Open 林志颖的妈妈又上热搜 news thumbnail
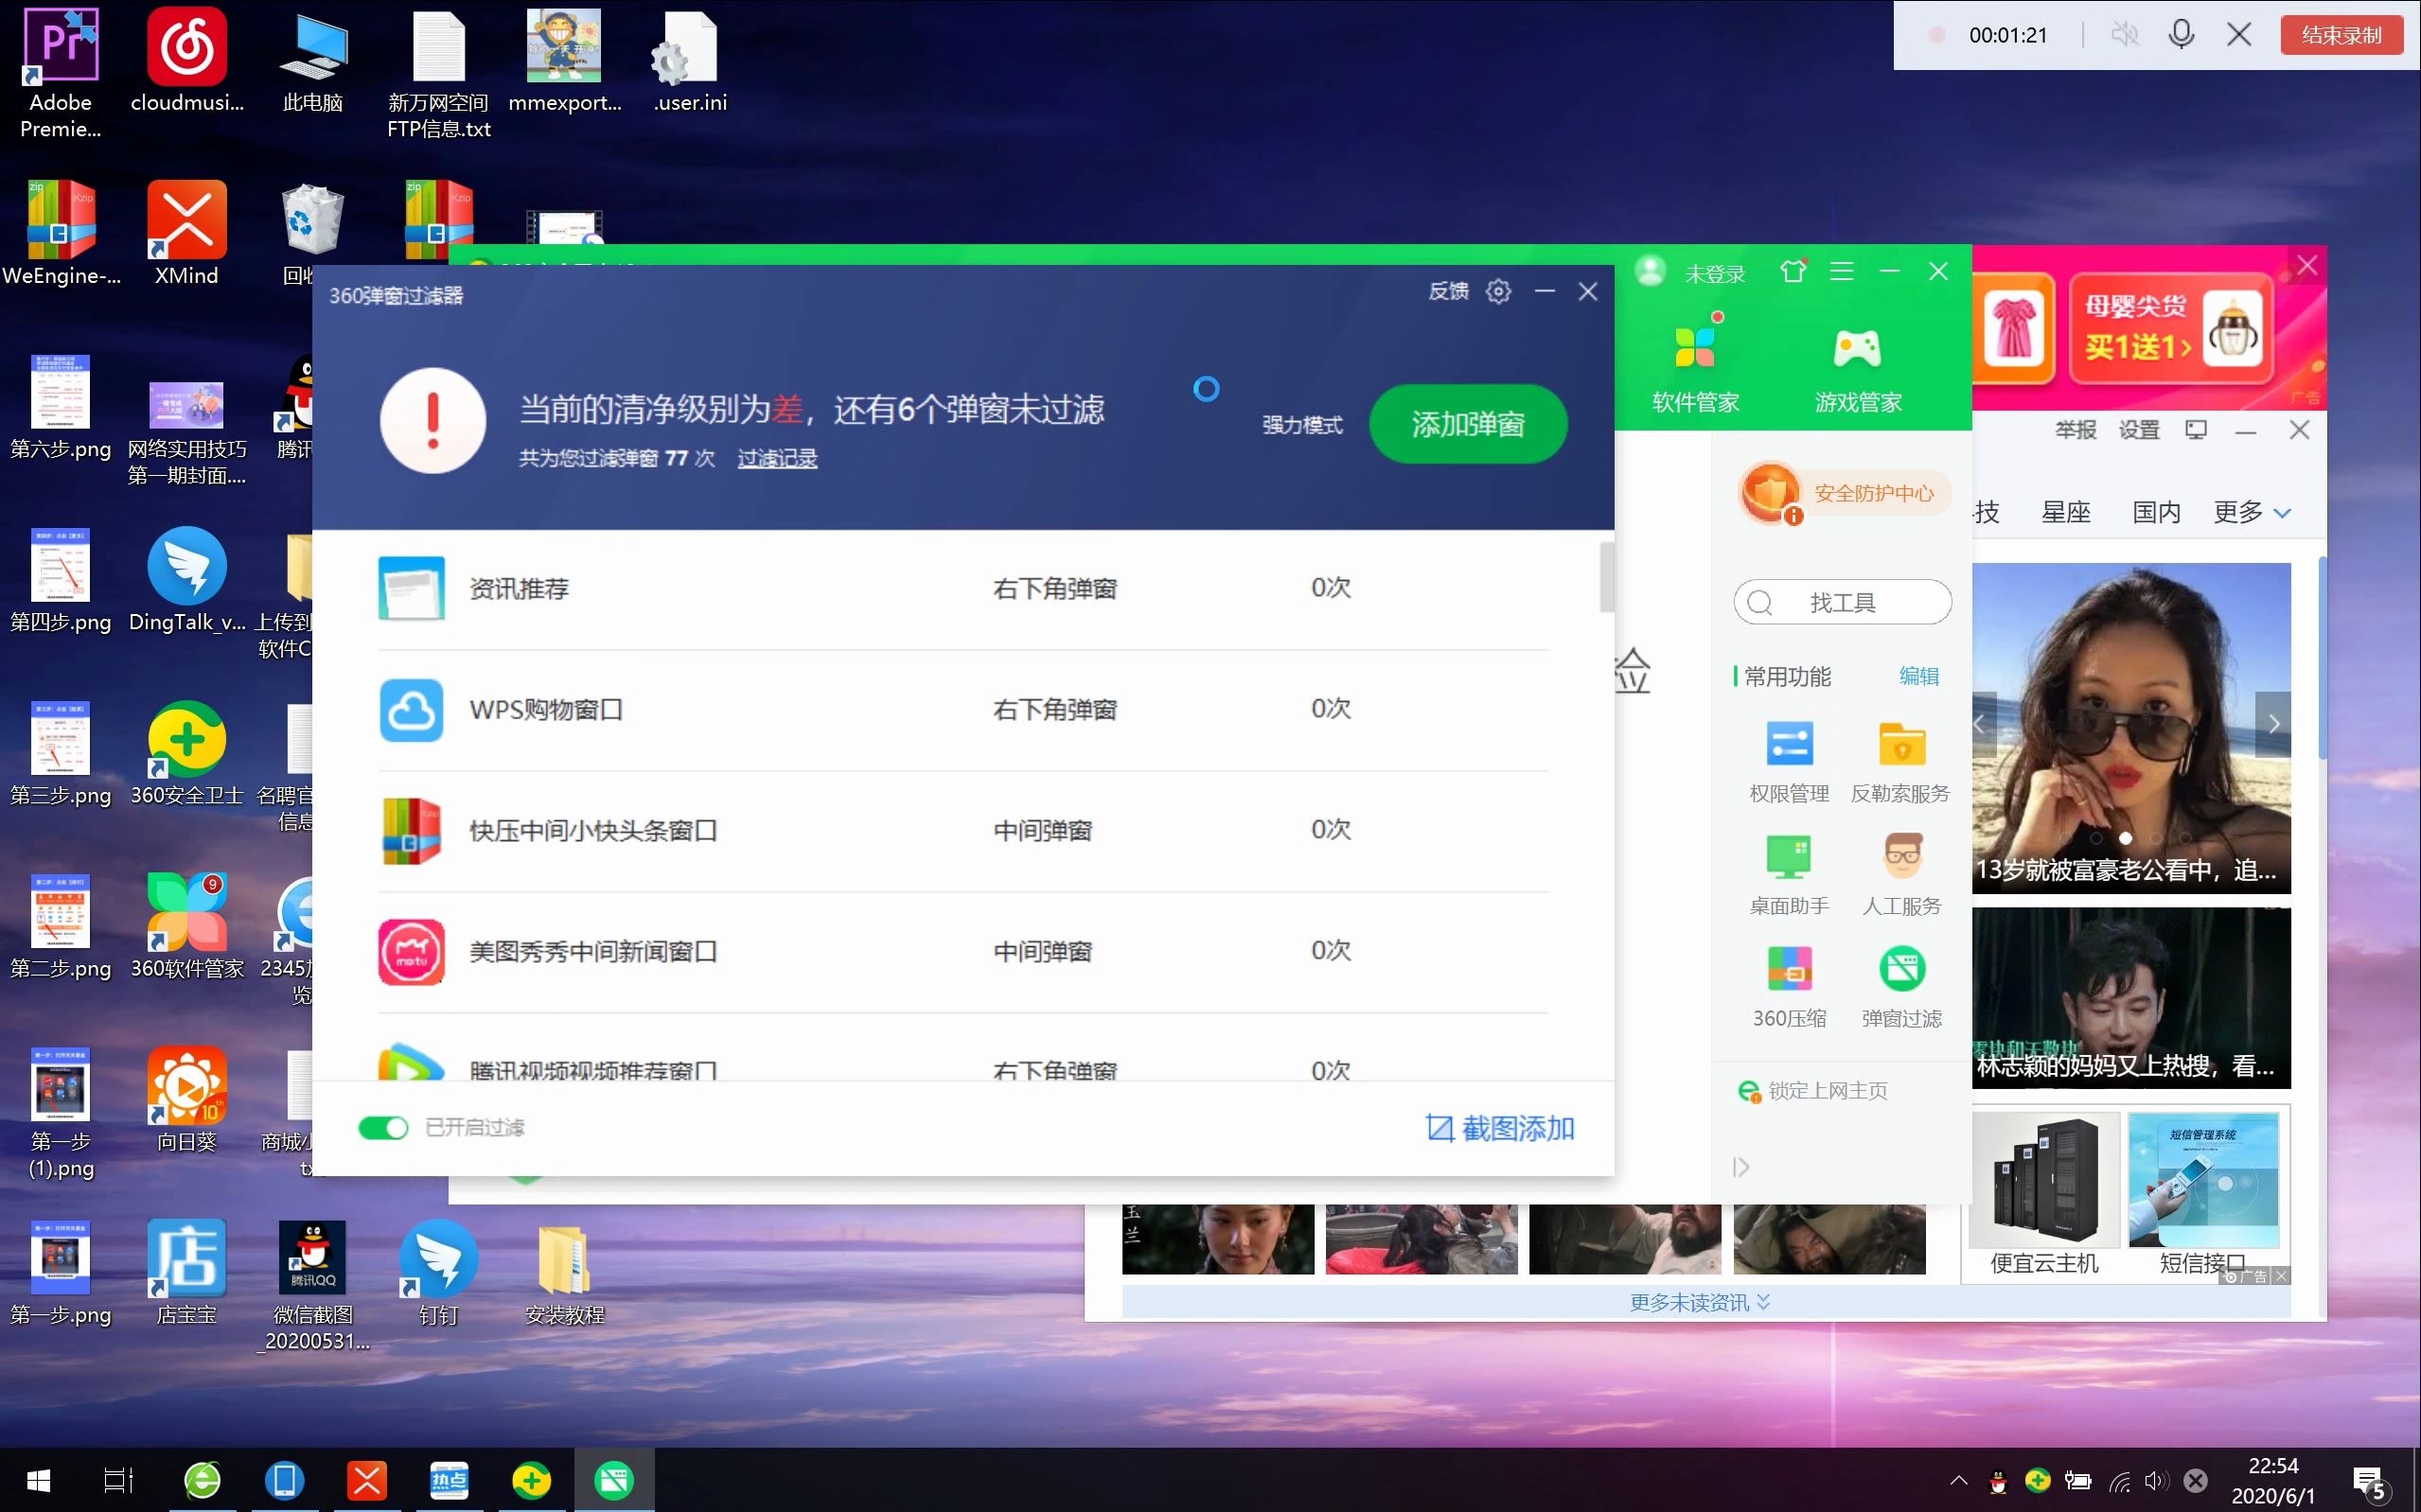This screenshot has width=2421, height=1512. point(2131,998)
